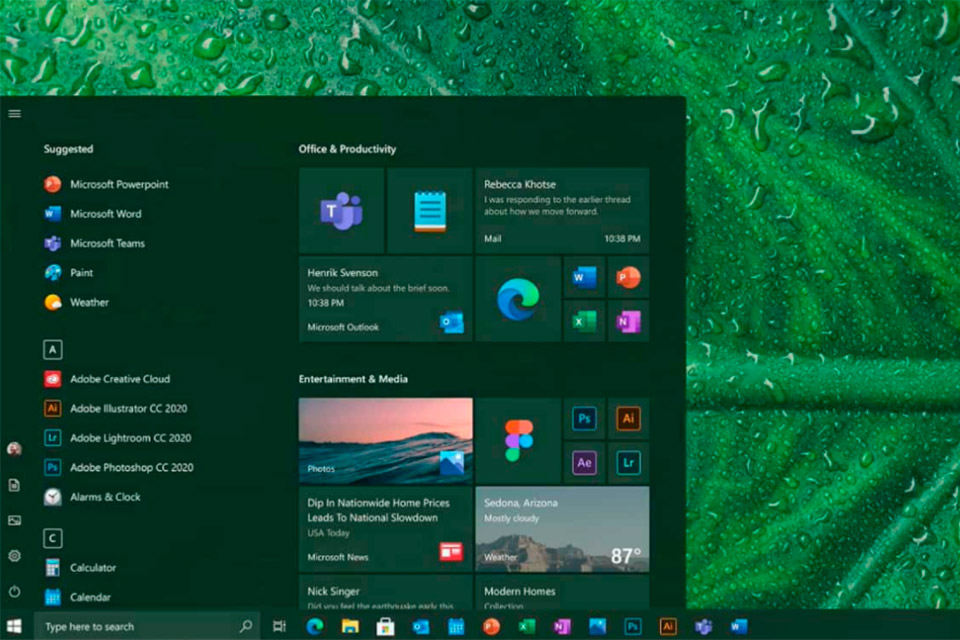Launch the Microsoft Edge tile

[x=518, y=299]
